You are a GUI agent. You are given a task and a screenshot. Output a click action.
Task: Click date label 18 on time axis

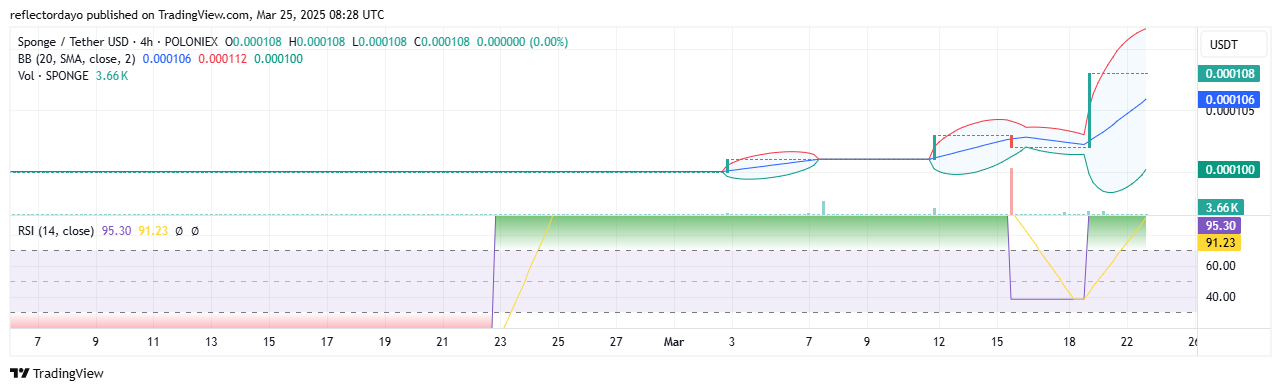coord(1070,342)
